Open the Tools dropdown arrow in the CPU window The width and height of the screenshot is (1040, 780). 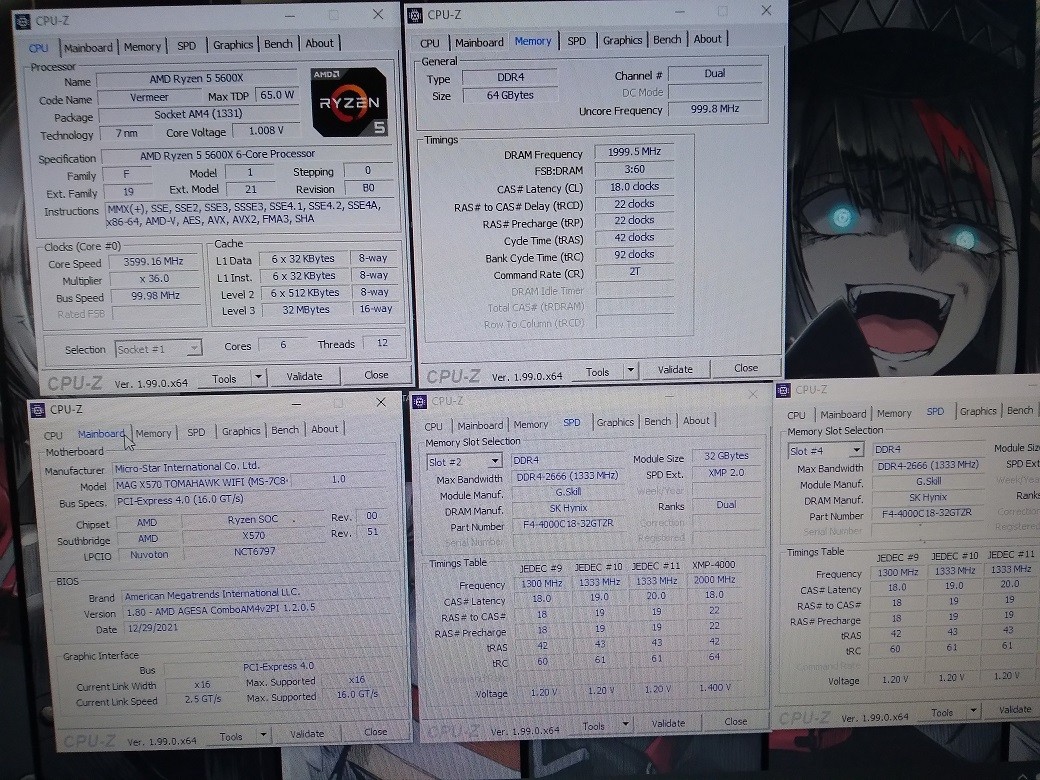click(x=258, y=377)
